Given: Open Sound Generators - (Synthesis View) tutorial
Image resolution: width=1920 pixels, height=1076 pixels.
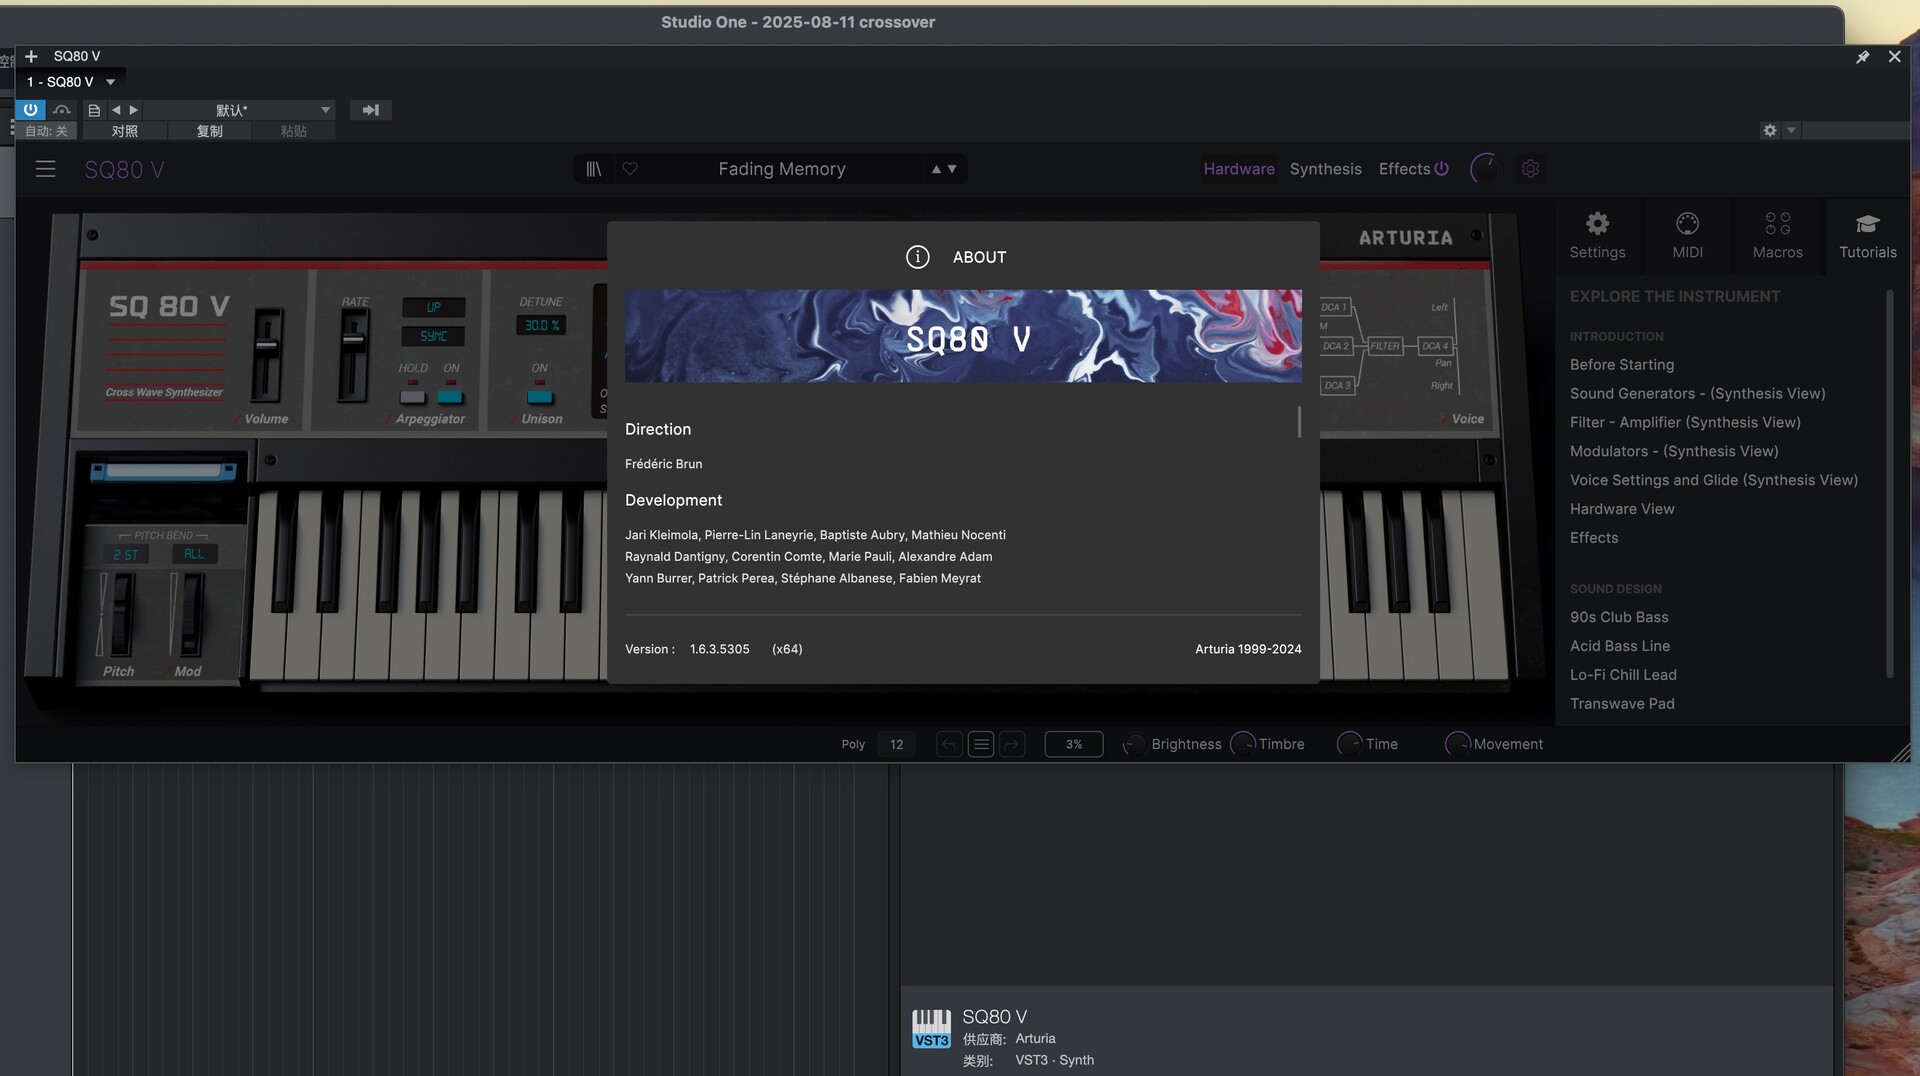Looking at the screenshot, I should tap(1697, 394).
